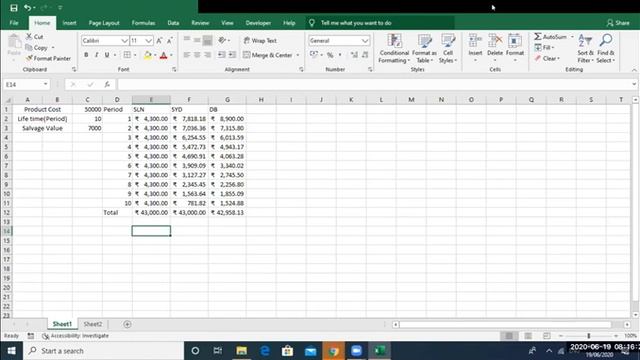Screen dimensions: 640x360
Task: Click the orientation text-angle icon
Action: click(x=222, y=40)
